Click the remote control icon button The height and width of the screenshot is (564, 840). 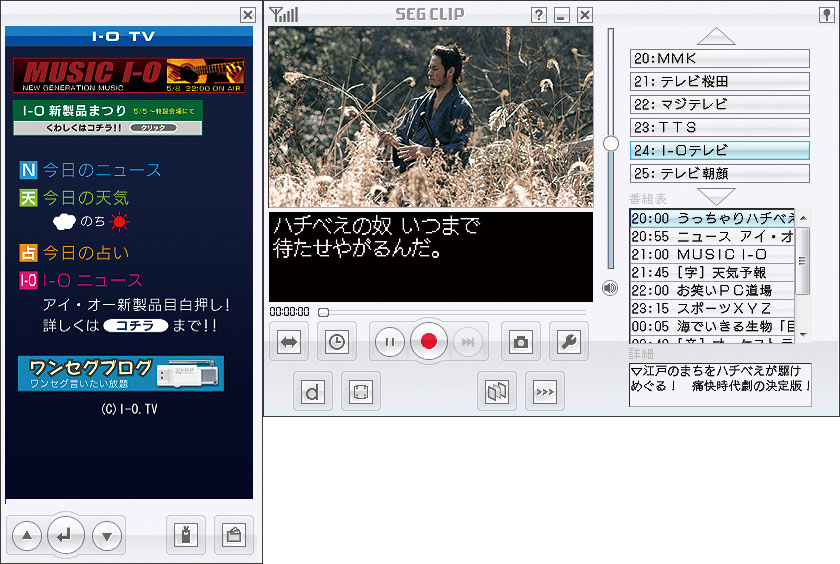(x=186, y=535)
